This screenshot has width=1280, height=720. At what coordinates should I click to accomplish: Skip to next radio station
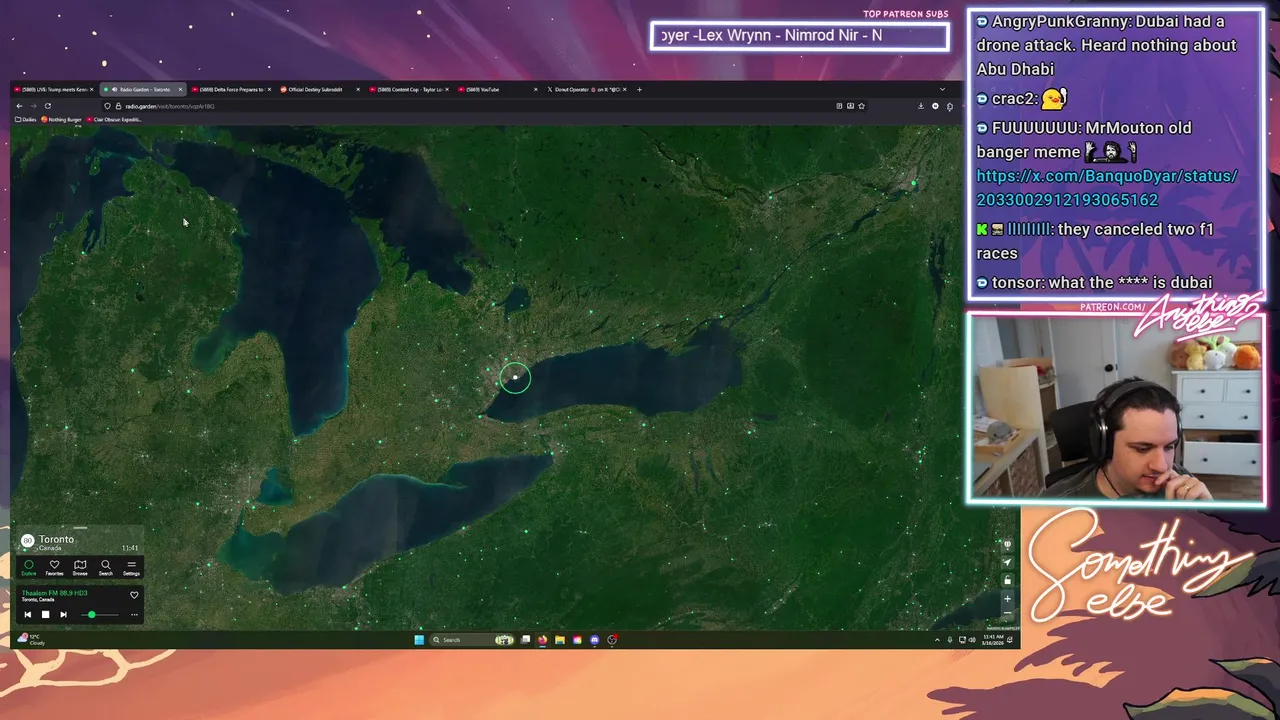tap(63, 614)
